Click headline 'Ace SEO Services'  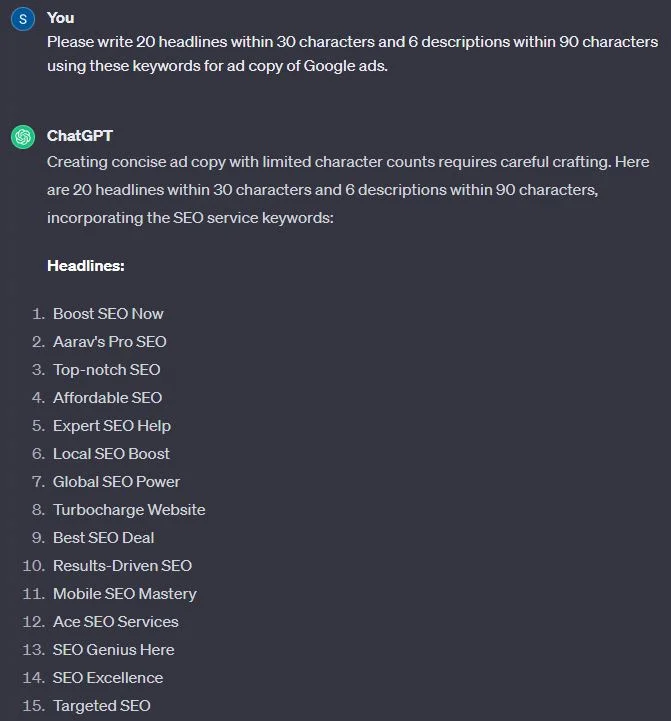(x=116, y=622)
